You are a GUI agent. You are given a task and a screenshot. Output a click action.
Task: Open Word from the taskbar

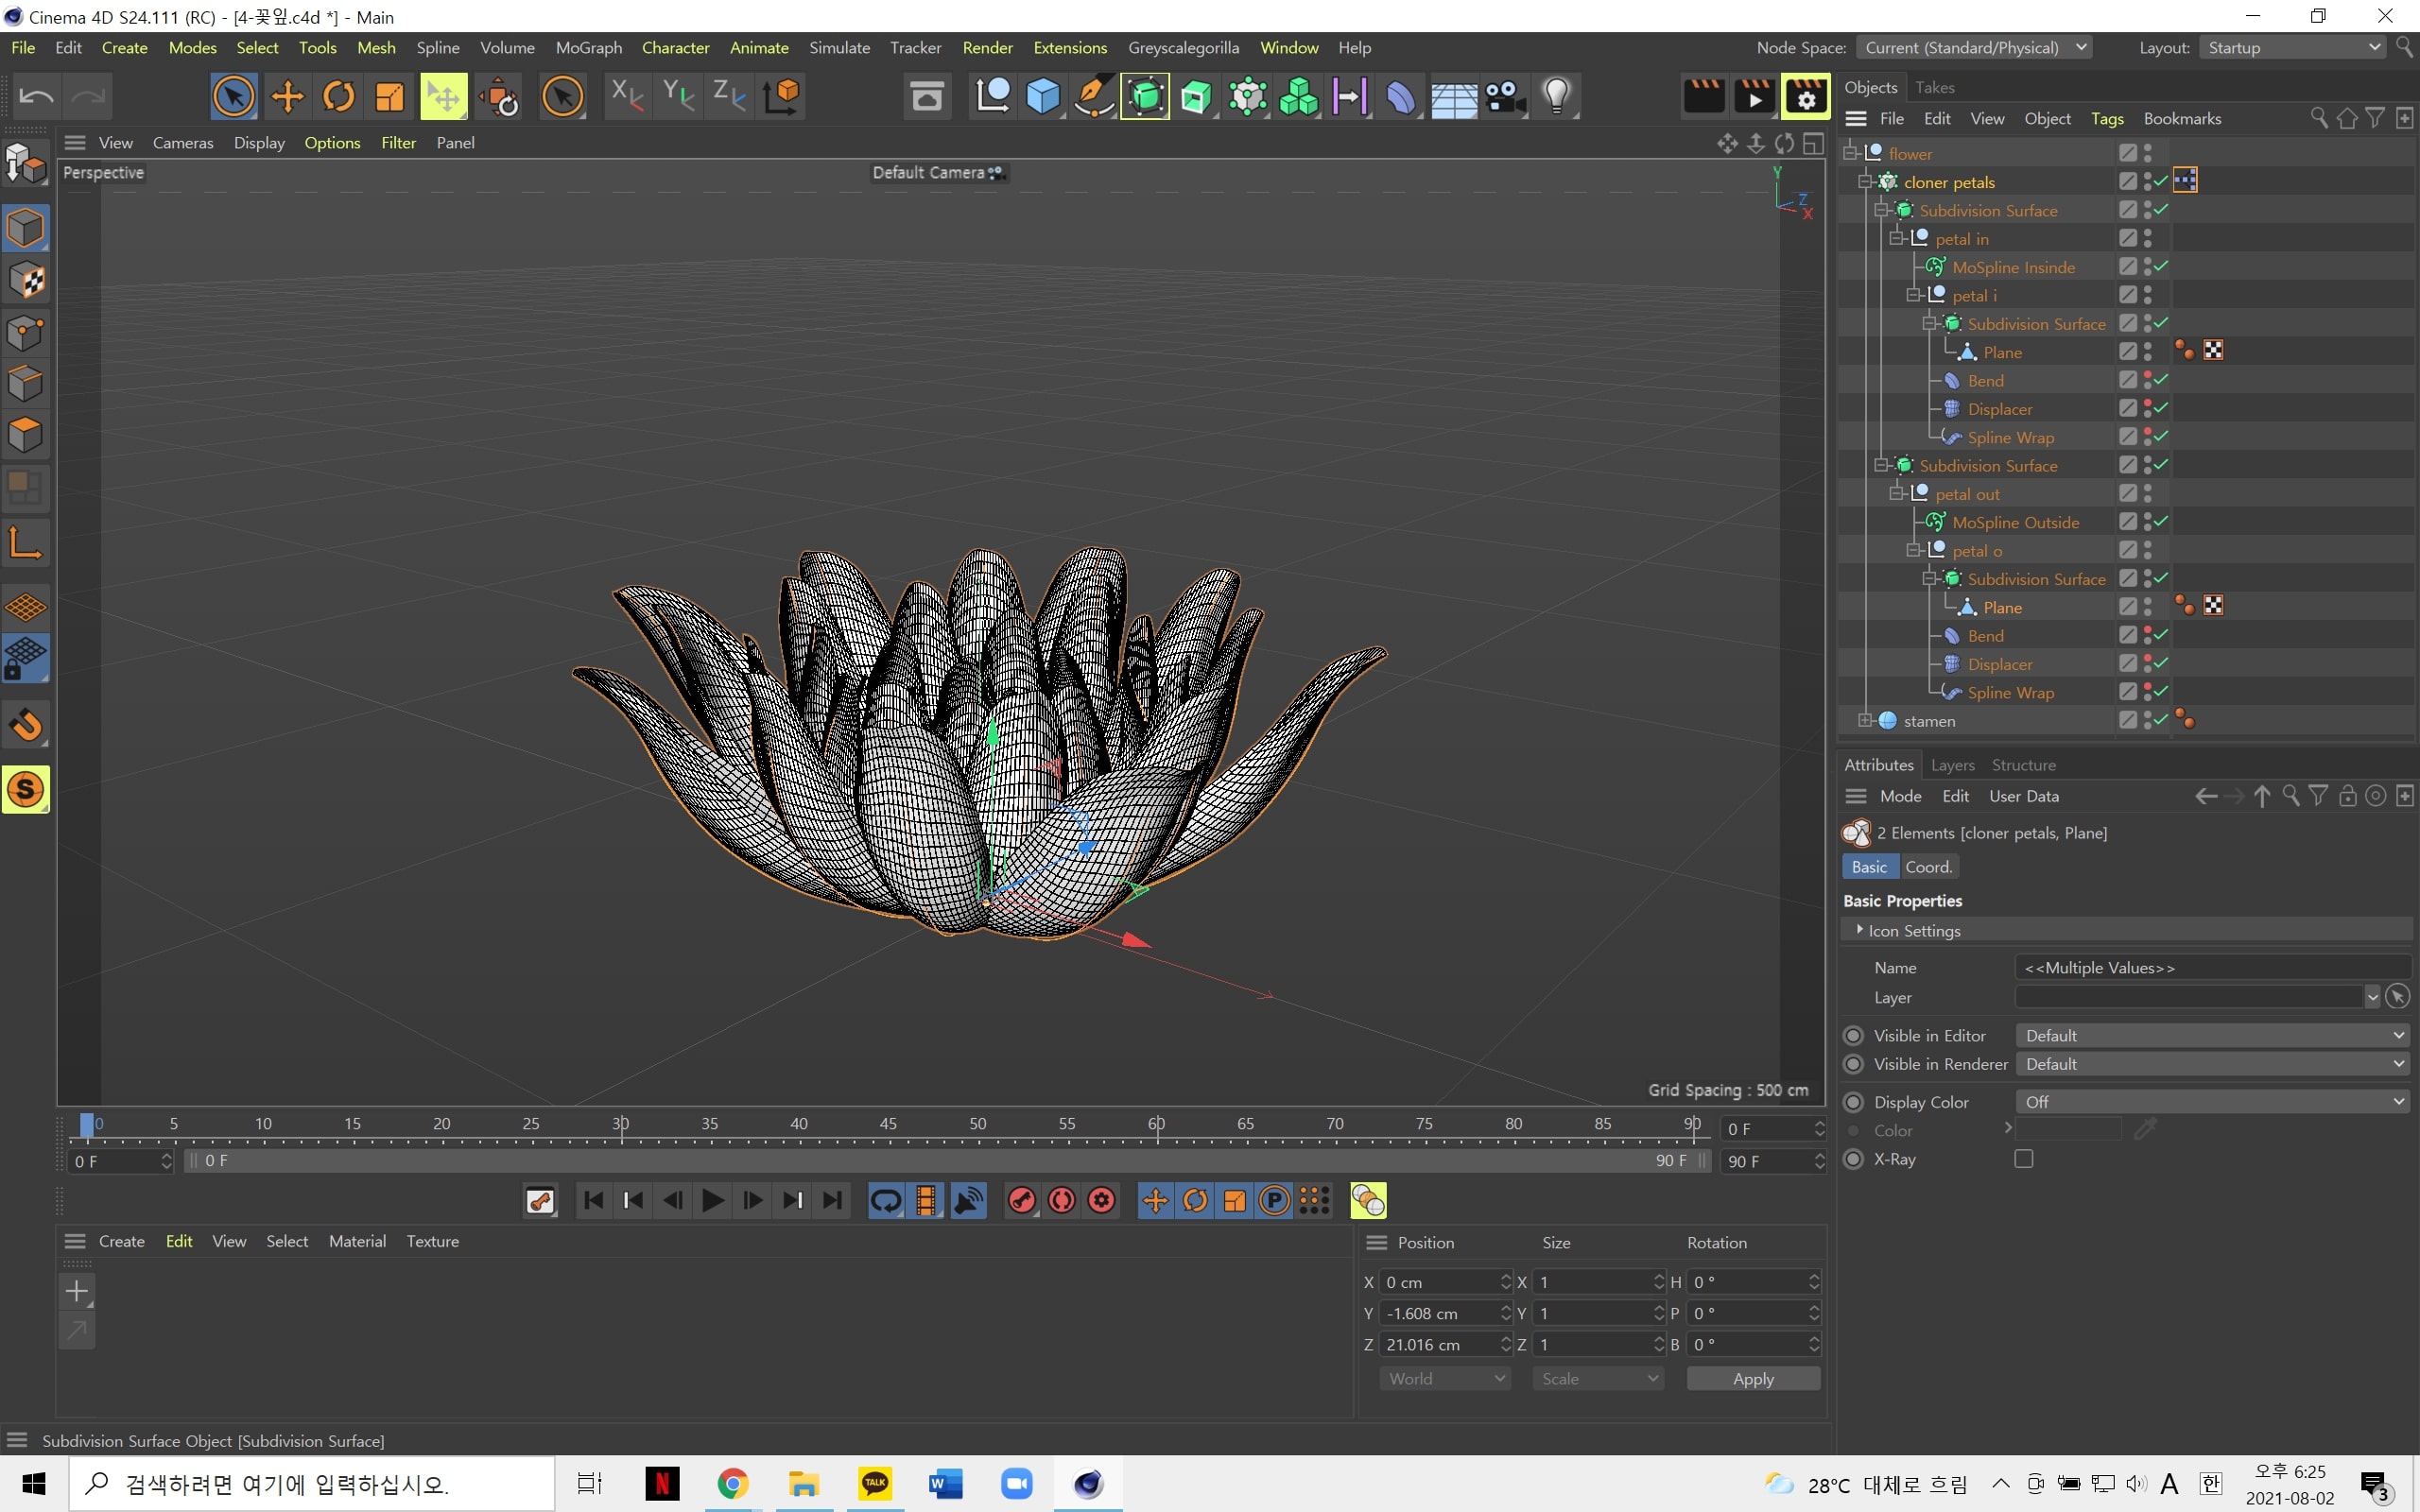pyautogui.click(x=945, y=1484)
